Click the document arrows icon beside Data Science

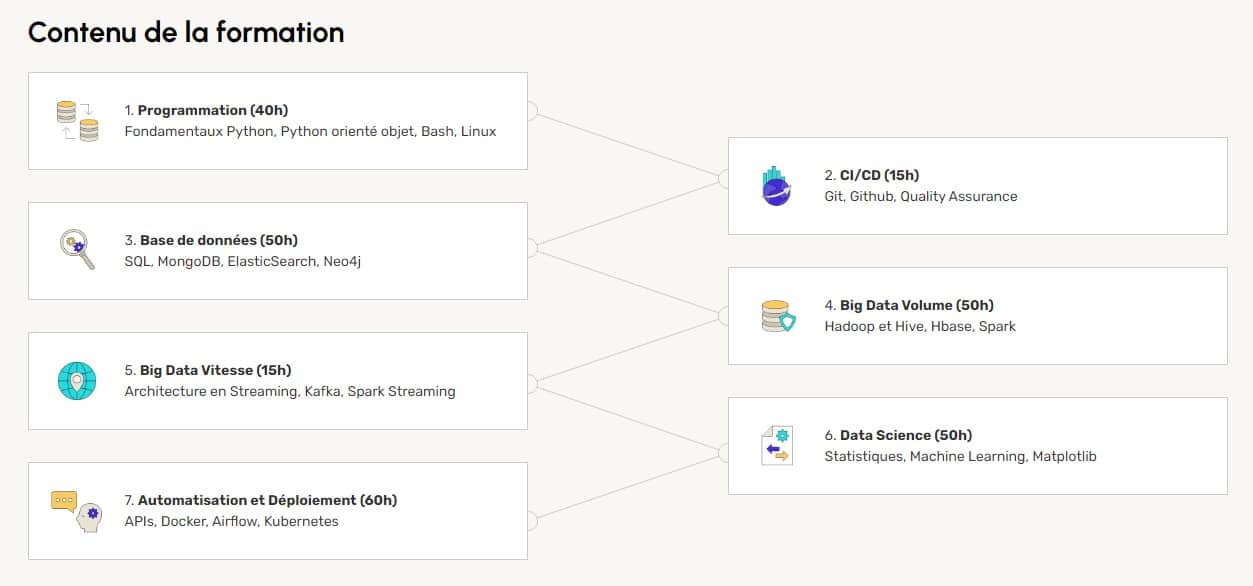click(777, 446)
